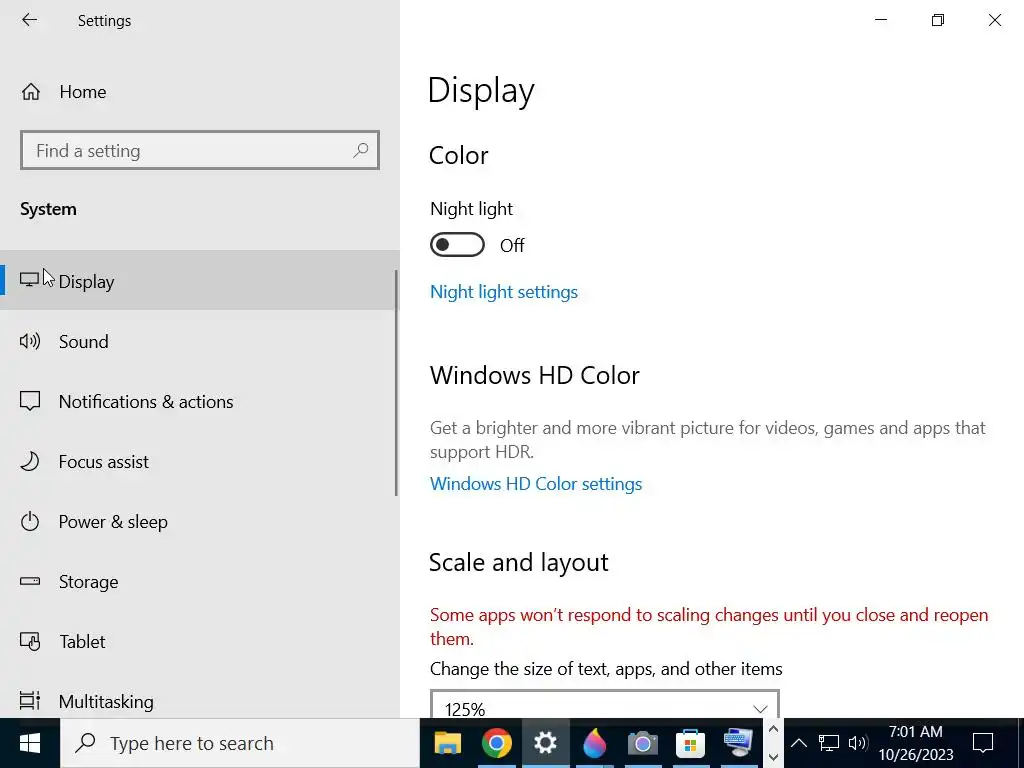Open the colorful droplet app in taskbar
This screenshot has height=768, width=1024.
pyautogui.click(x=594, y=743)
